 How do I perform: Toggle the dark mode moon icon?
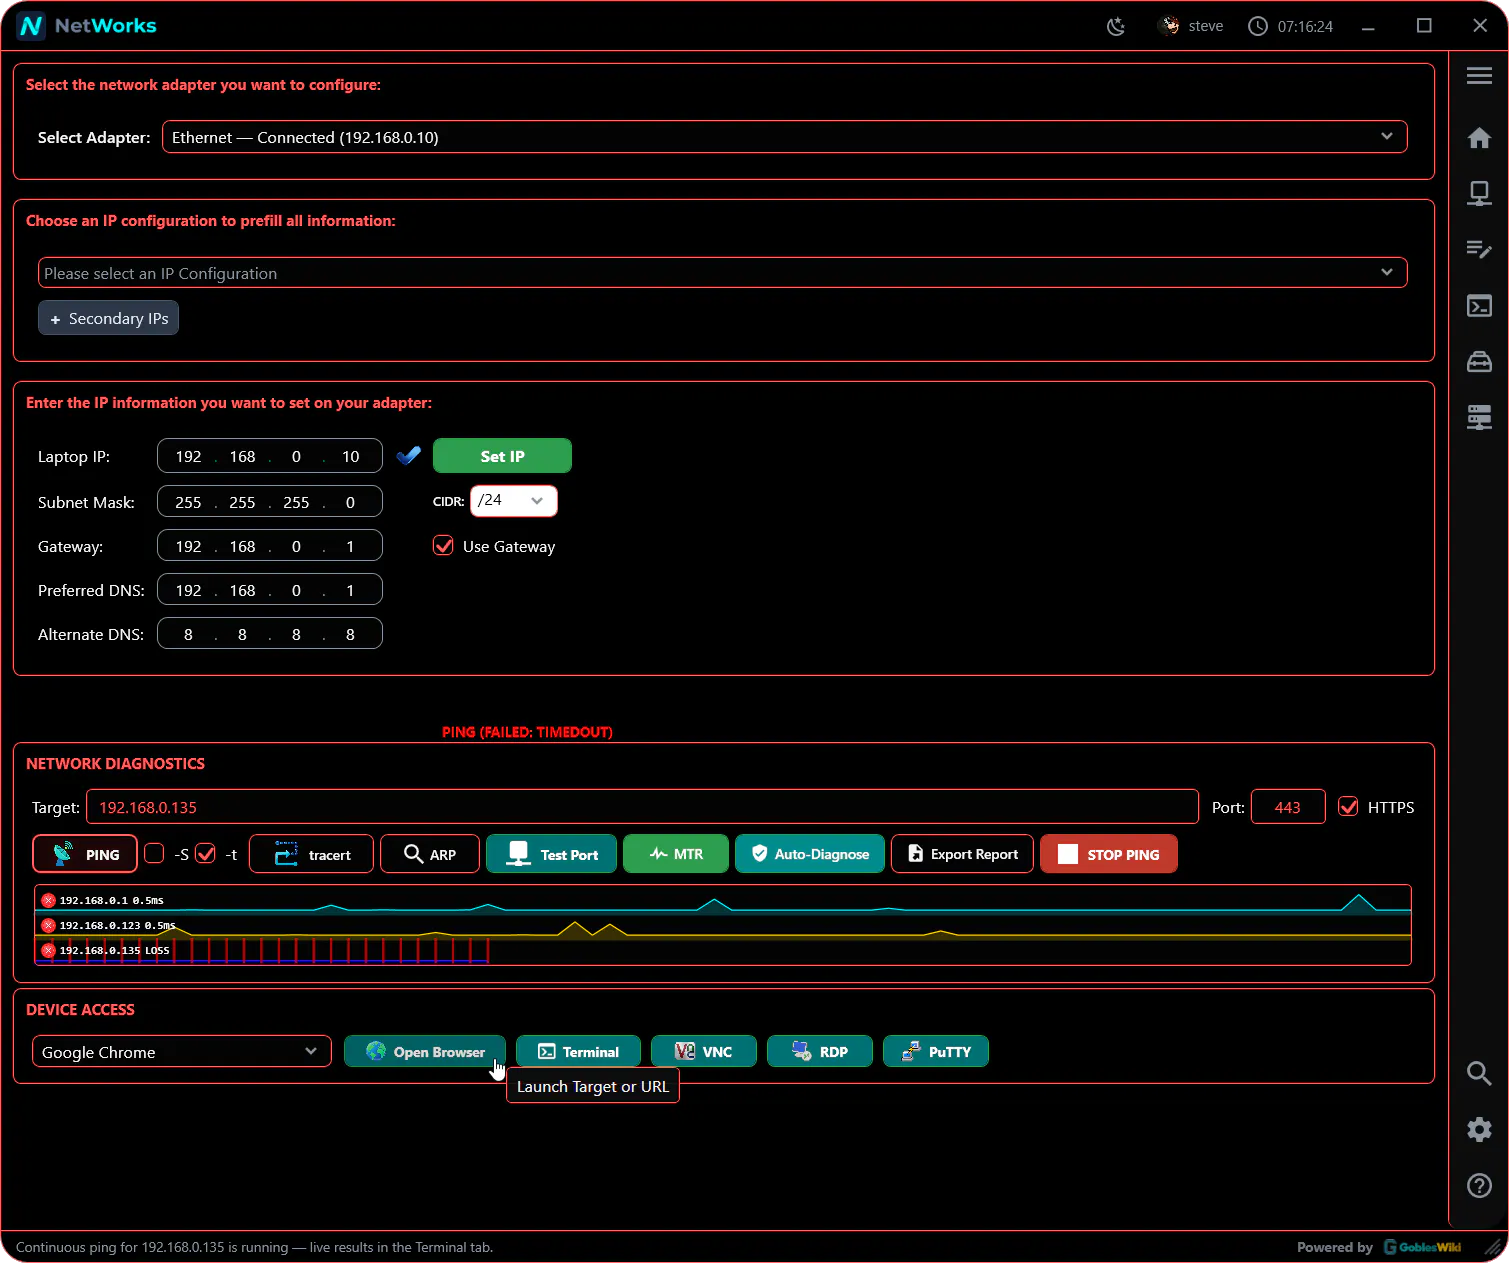1116,26
